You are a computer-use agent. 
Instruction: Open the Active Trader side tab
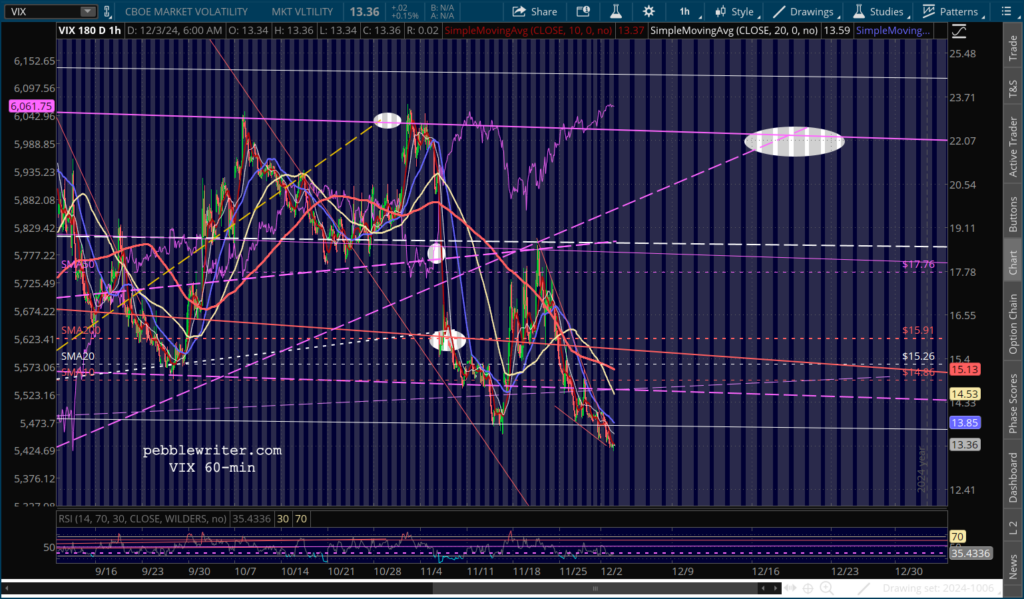point(1013,146)
